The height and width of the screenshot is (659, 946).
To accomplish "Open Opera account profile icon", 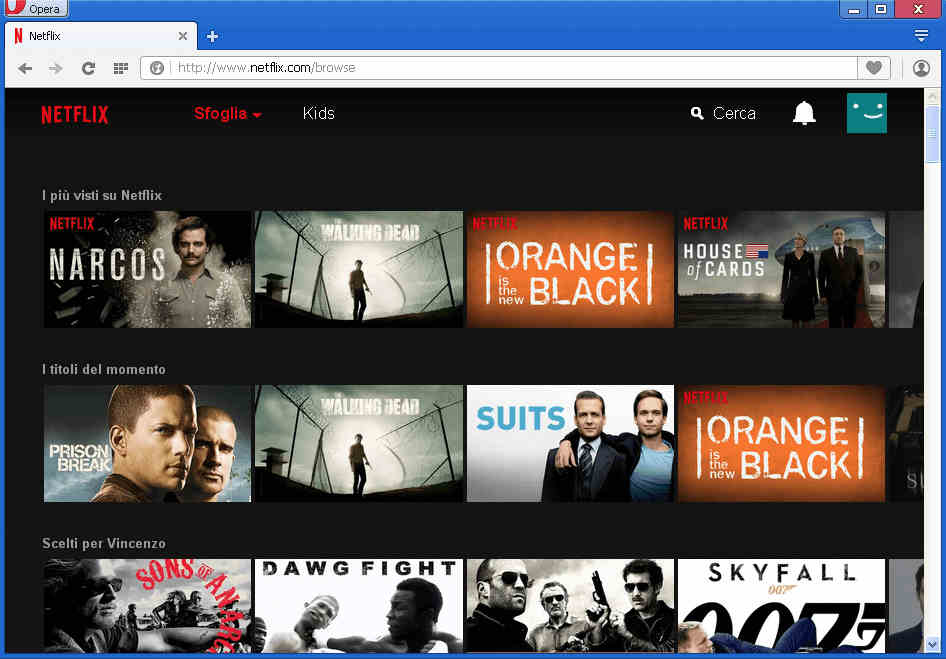I will tap(921, 68).
